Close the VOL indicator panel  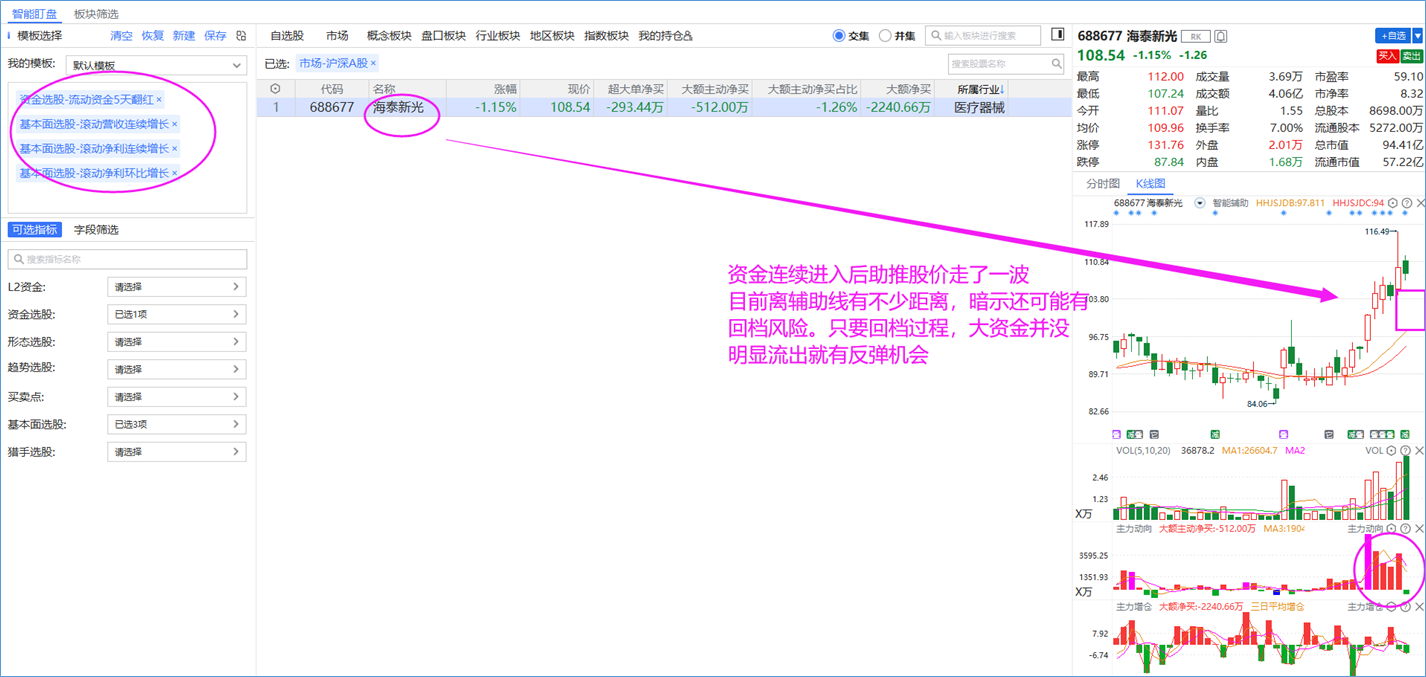[1420, 451]
